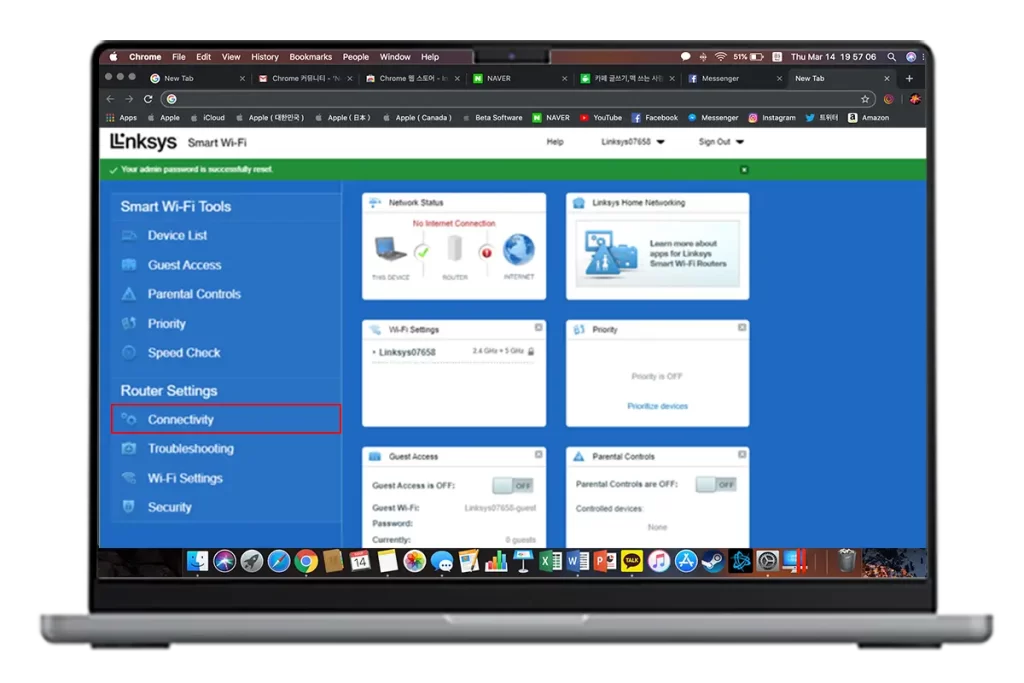Click the red internet error indicator in Network Status
Image resolution: width=1024 pixels, height=683 pixels.
tap(486, 252)
